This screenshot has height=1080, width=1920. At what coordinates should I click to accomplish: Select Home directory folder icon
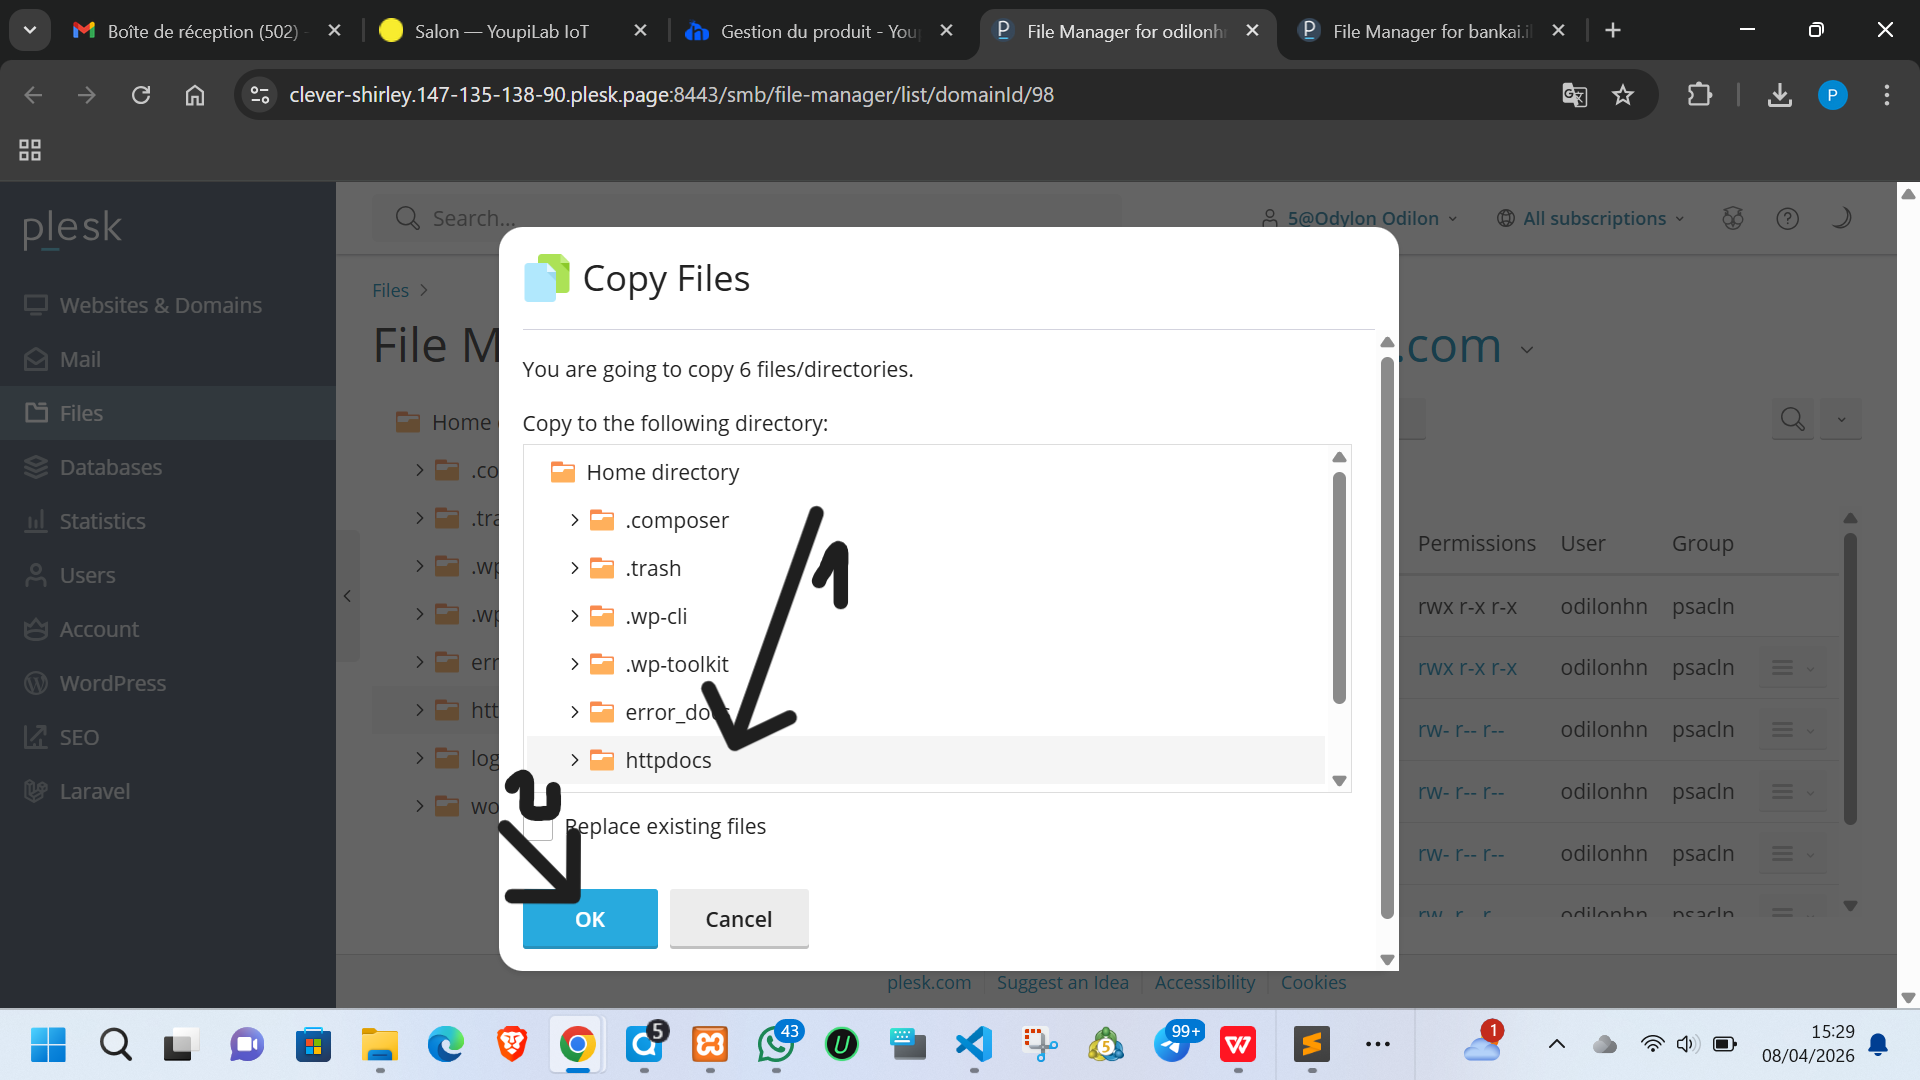[x=563, y=472]
